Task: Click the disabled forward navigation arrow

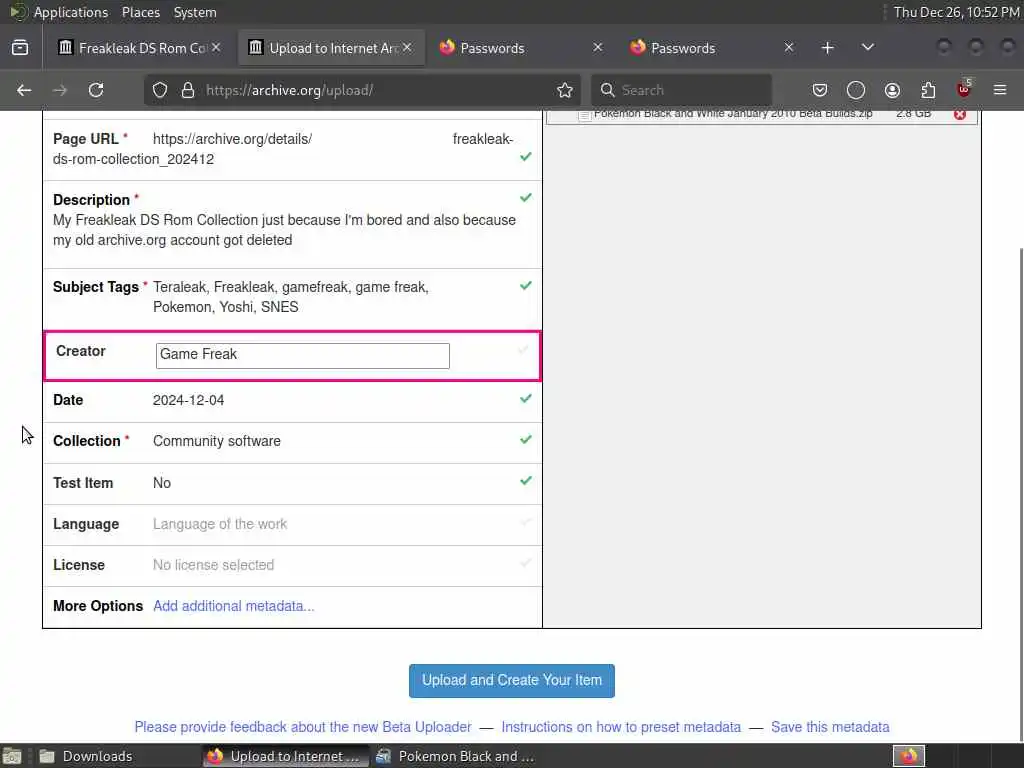Action: click(59, 90)
